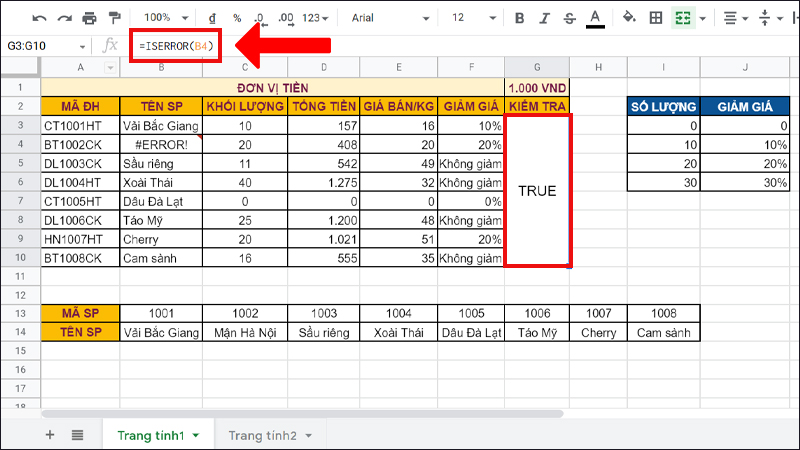This screenshot has height=450, width=800.
Task: Click the G3:G10 name box
Action: (45, 46)
